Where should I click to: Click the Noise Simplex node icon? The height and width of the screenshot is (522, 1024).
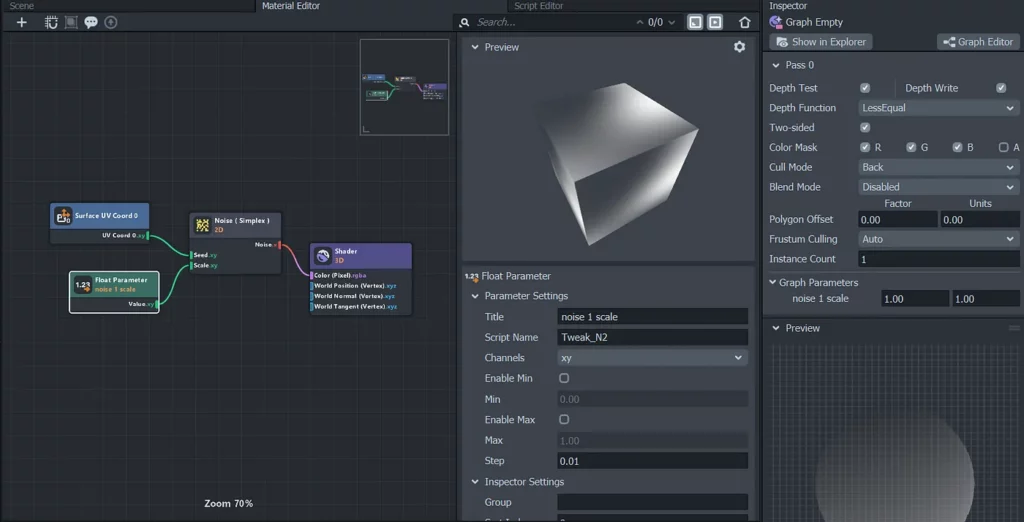202,225
